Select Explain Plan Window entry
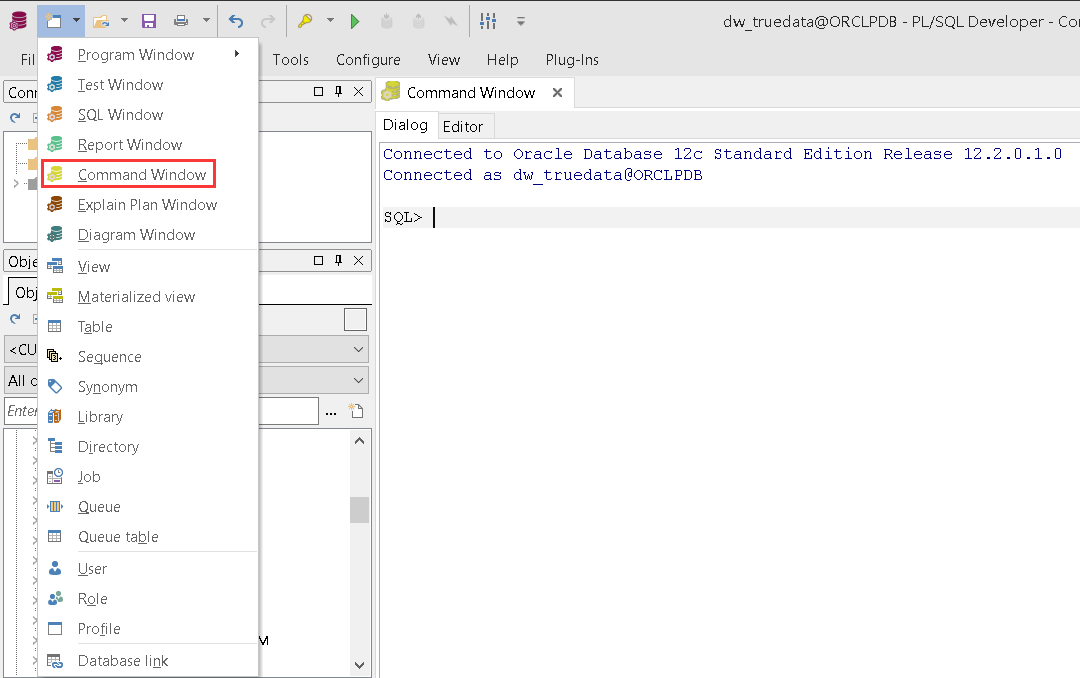The image size is (1080, 678). click(148, 205)
